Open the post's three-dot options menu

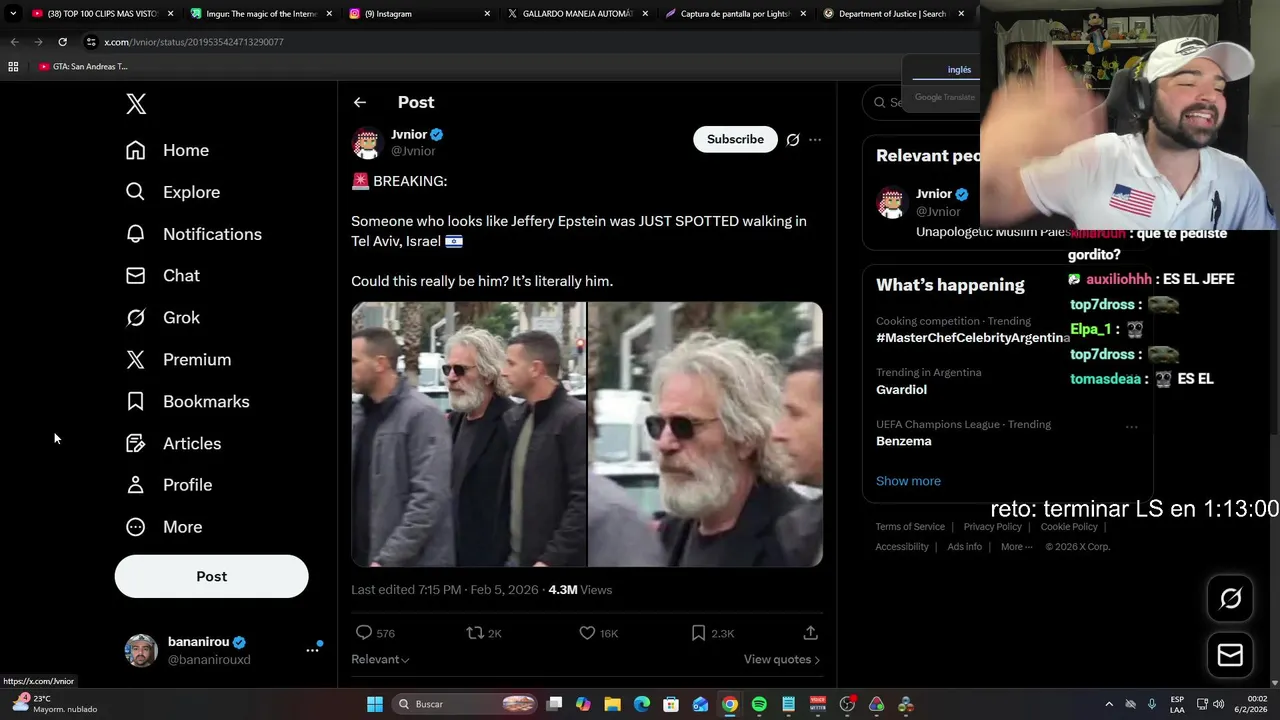tap(815, 140)
